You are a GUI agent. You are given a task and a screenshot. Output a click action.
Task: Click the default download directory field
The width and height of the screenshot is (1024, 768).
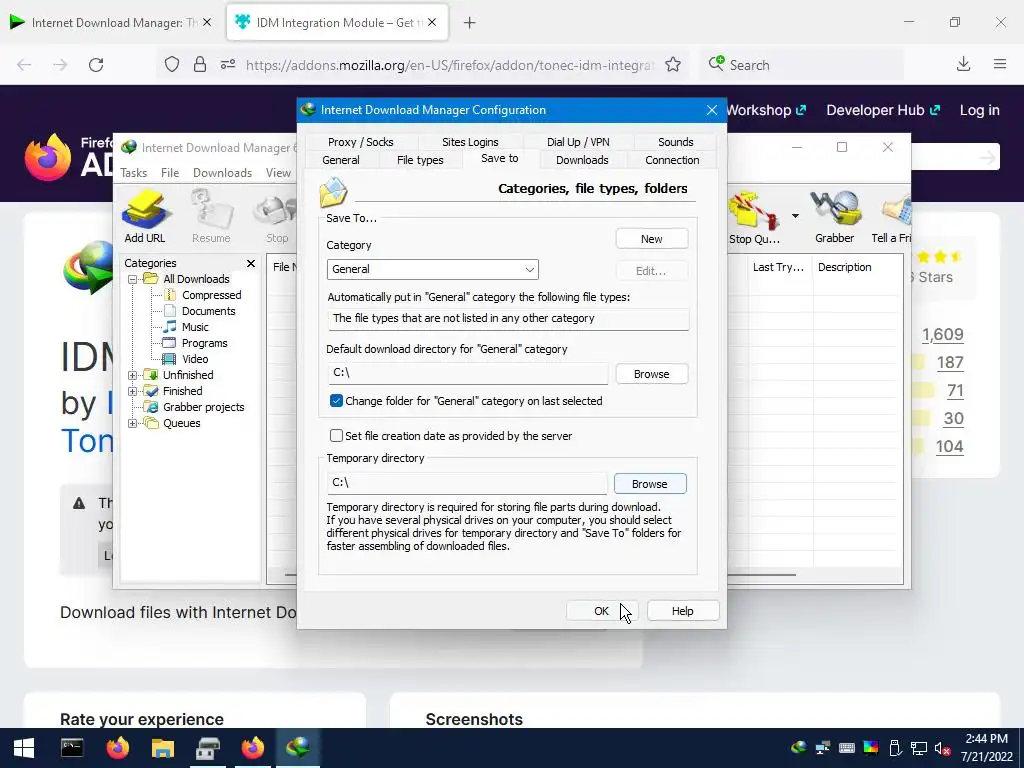tap(468, 373)
